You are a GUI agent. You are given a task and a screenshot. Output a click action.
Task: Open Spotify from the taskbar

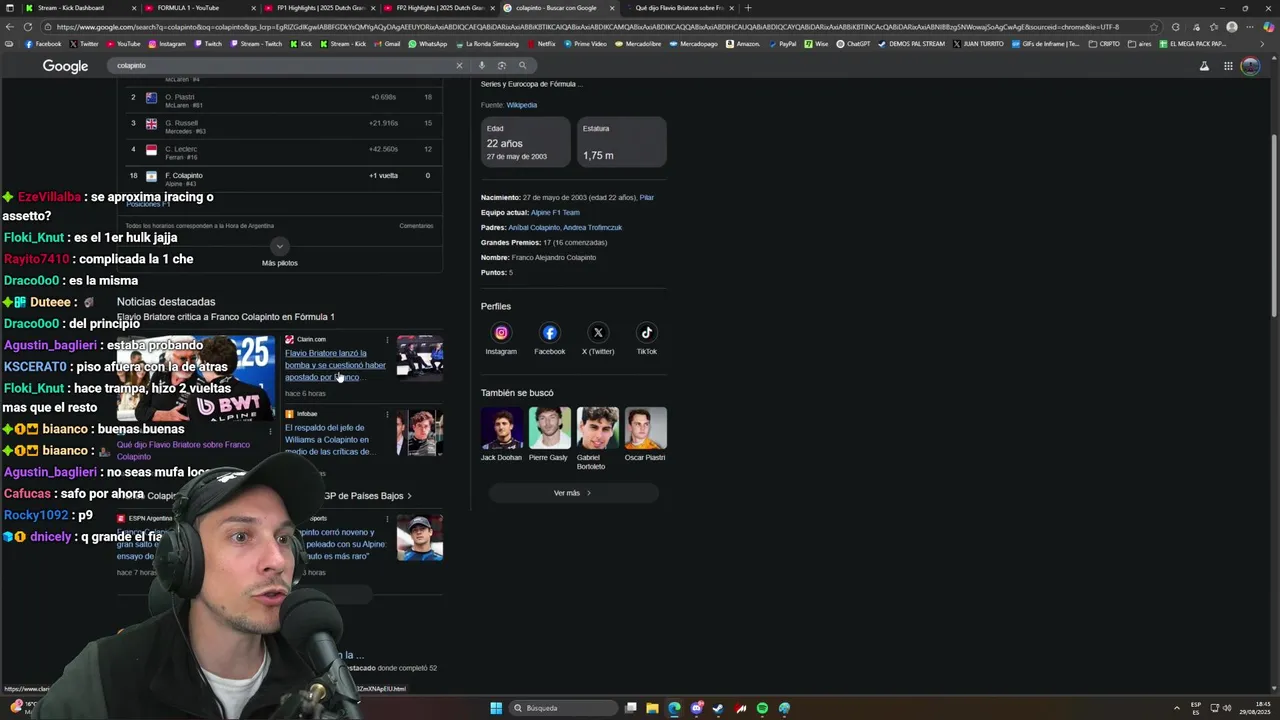pos(762,708)
